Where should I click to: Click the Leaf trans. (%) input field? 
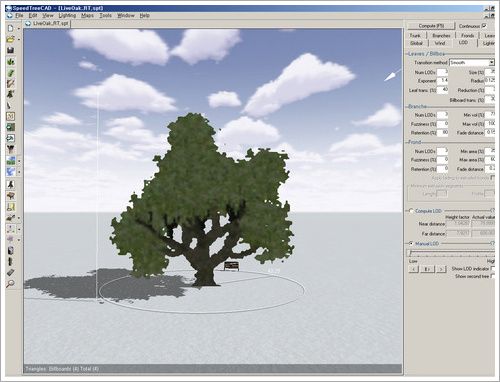[442, 90]
